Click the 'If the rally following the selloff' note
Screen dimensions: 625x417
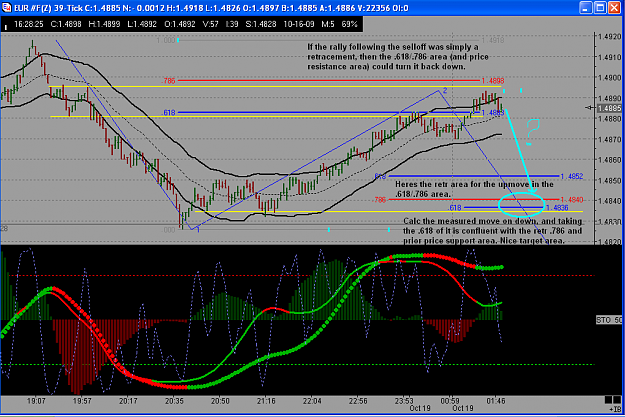pyautogui.click(x=398, y=57)
